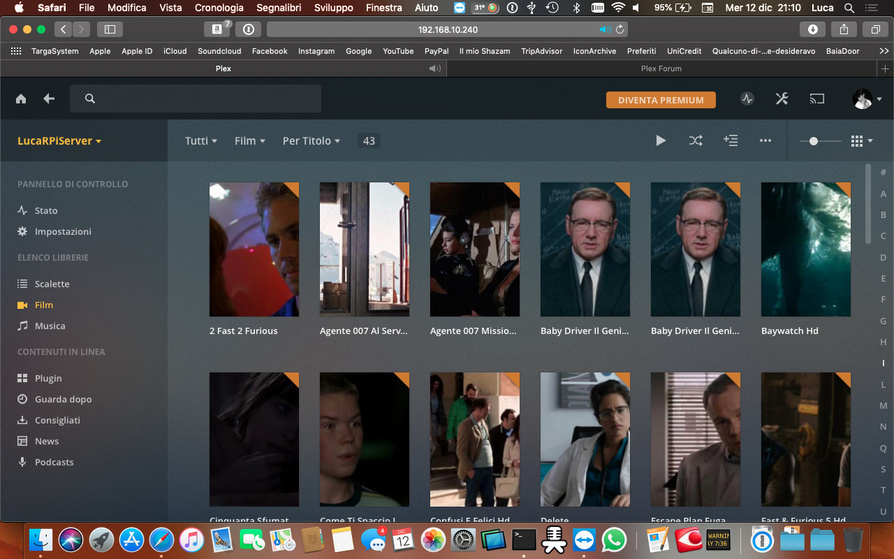
Task: Open Impostazioni in the sidebar
Action: tap(54, 232)
